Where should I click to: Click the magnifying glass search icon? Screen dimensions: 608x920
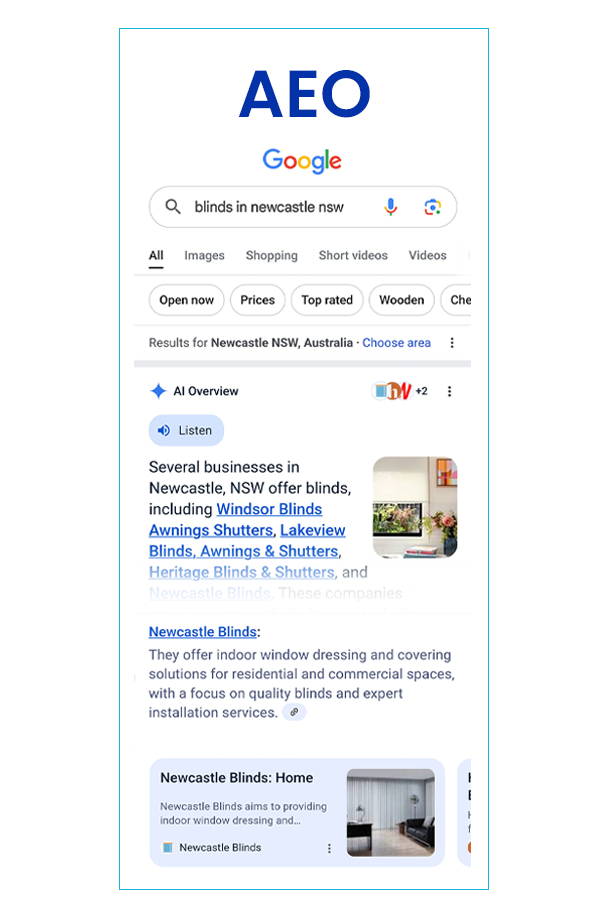click(173, 207)
